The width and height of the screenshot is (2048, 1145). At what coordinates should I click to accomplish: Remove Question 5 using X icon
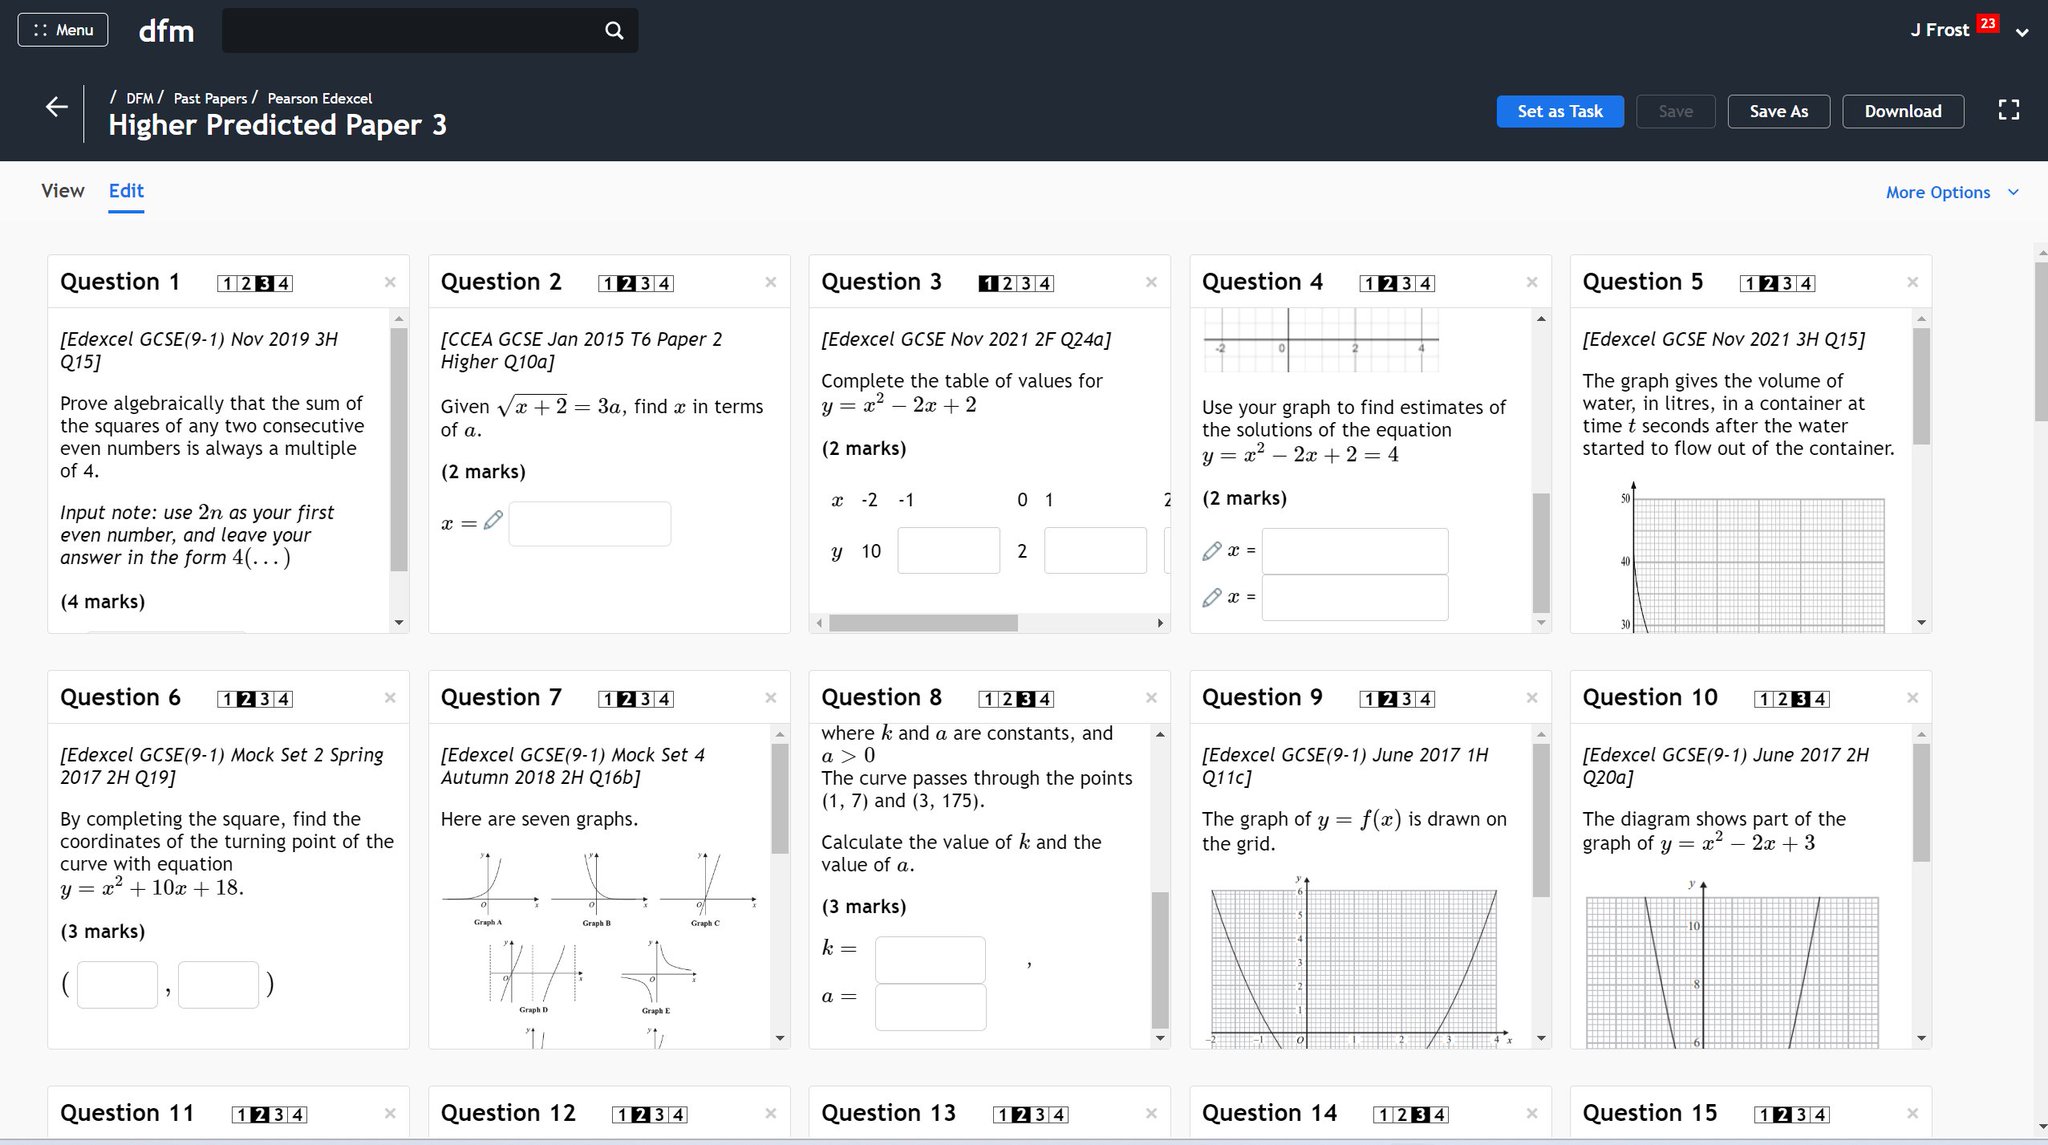[x=1912, y=283]
